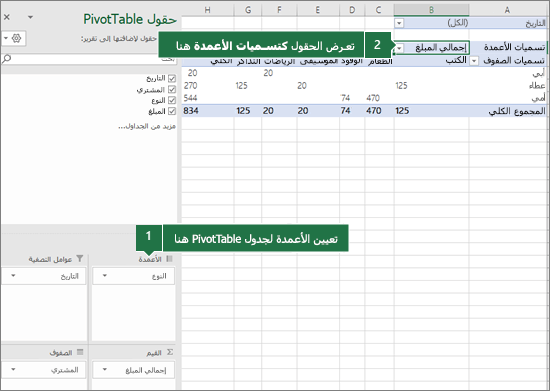The height and width of the screenshot is (391, 550).
Task: Click the القيم sigma values icon
Action: tap(170, 352)
